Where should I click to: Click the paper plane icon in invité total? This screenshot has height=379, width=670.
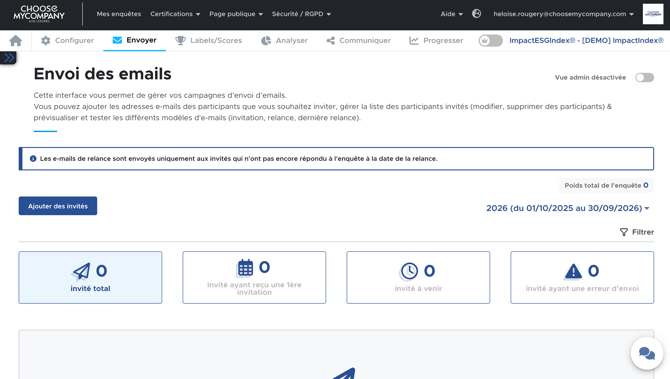point(82,271)
